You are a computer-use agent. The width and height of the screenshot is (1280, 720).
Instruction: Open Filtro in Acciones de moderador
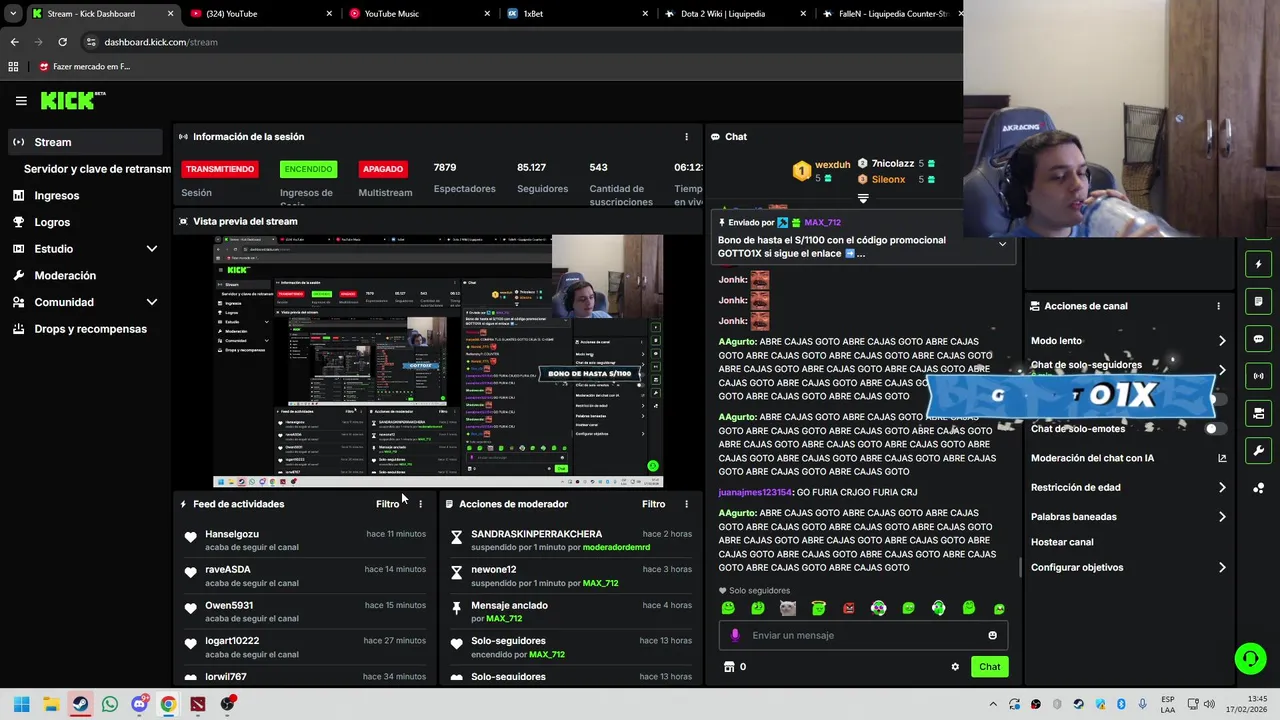click(x=654, y=504)
